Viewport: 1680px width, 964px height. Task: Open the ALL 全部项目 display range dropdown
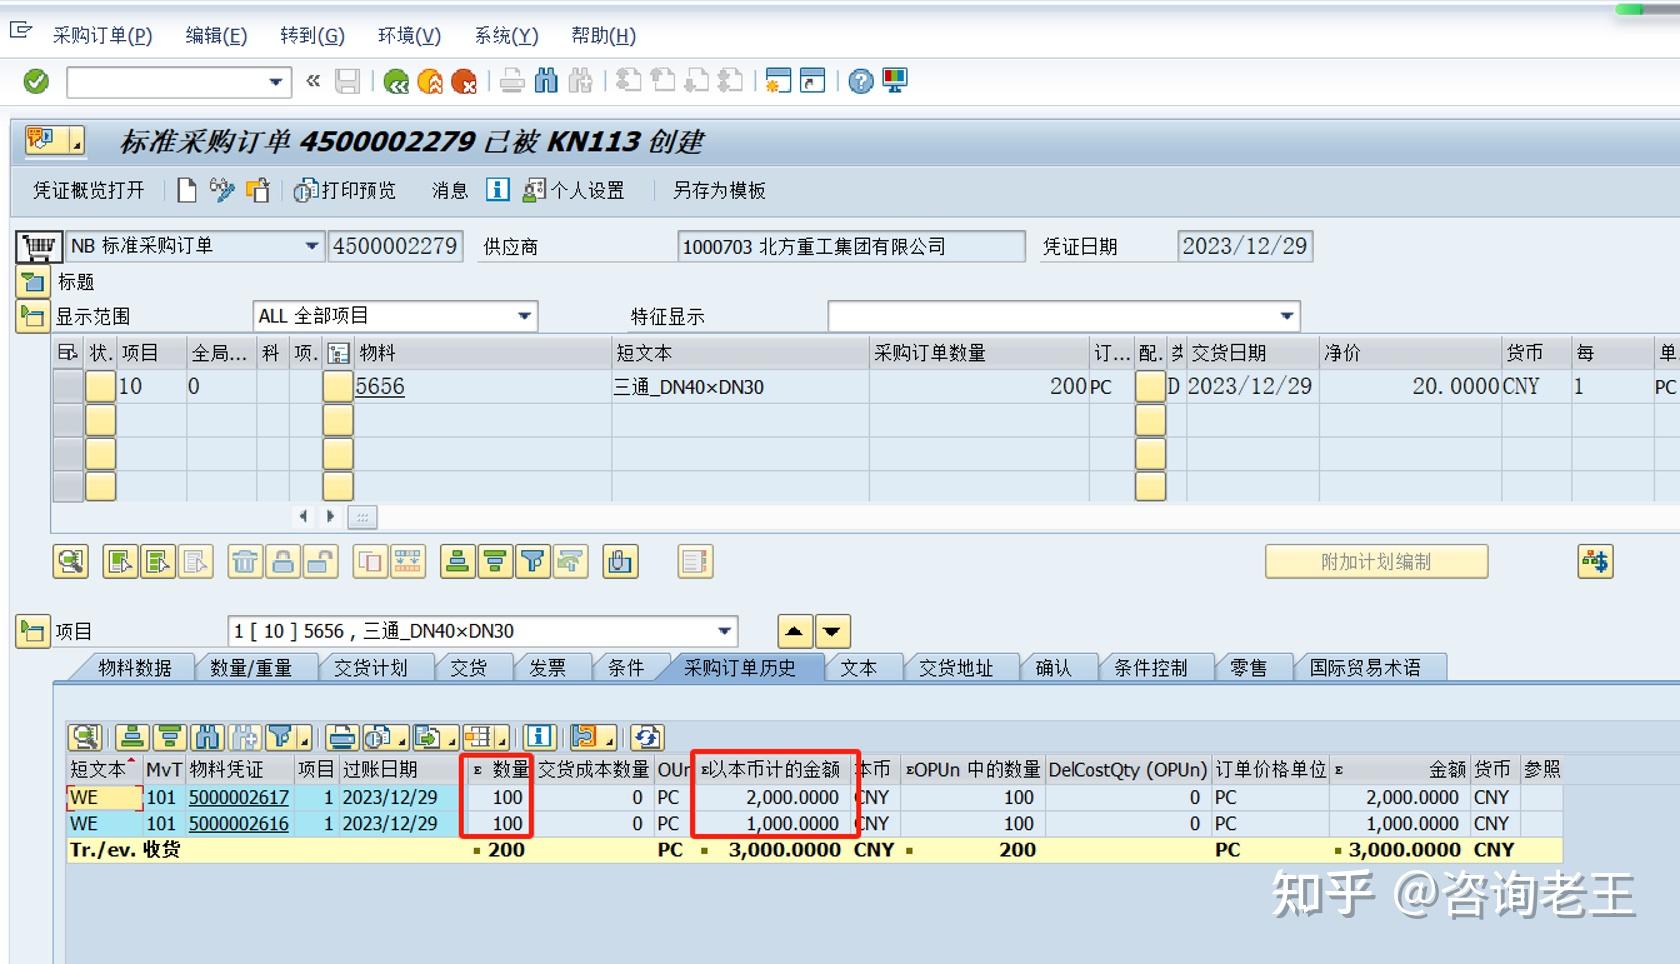[x=524, y=315]
